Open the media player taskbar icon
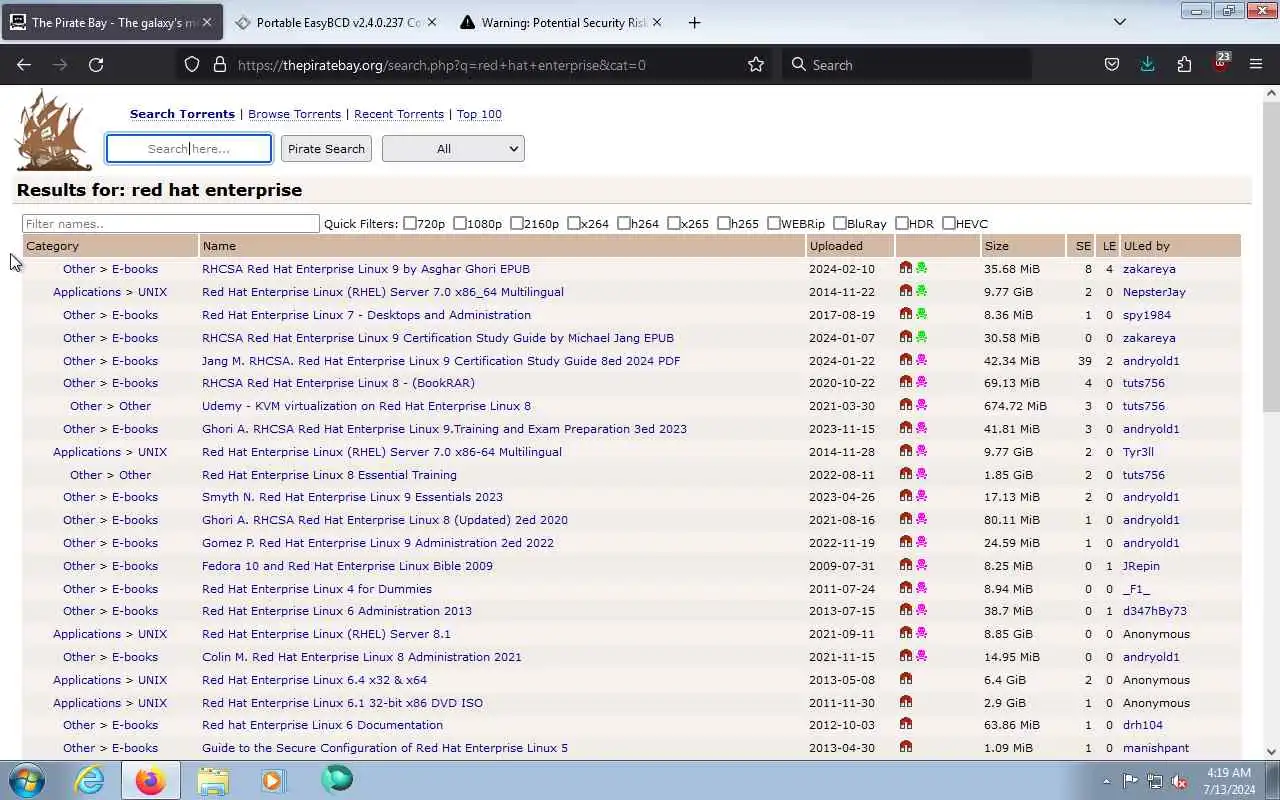The width and height of the screenshot is (1280, 800). (x=272, y=780)
